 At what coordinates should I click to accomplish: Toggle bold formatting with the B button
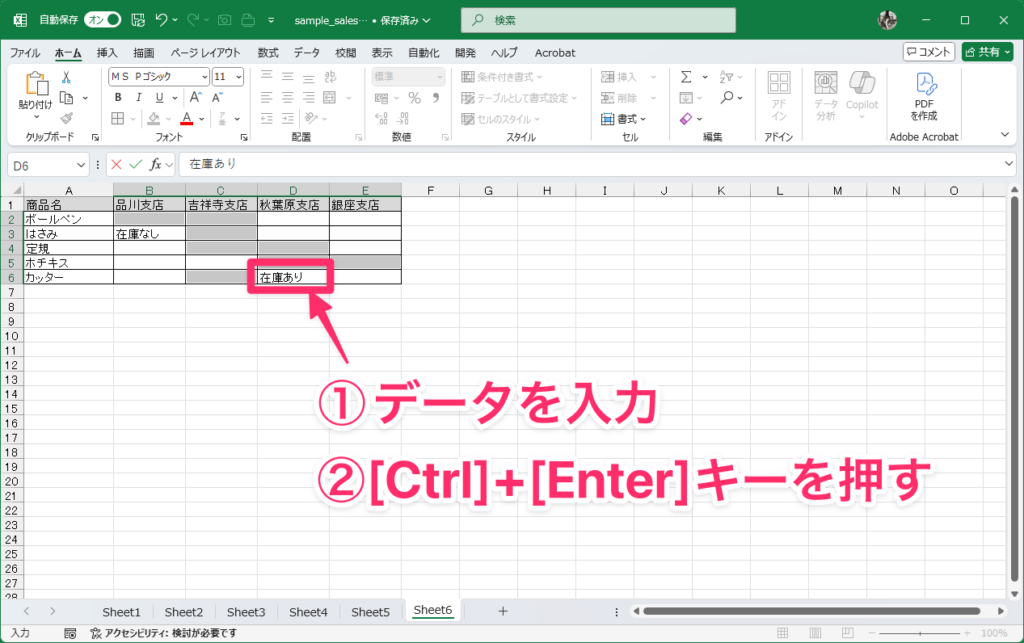(x=117, y=97)
